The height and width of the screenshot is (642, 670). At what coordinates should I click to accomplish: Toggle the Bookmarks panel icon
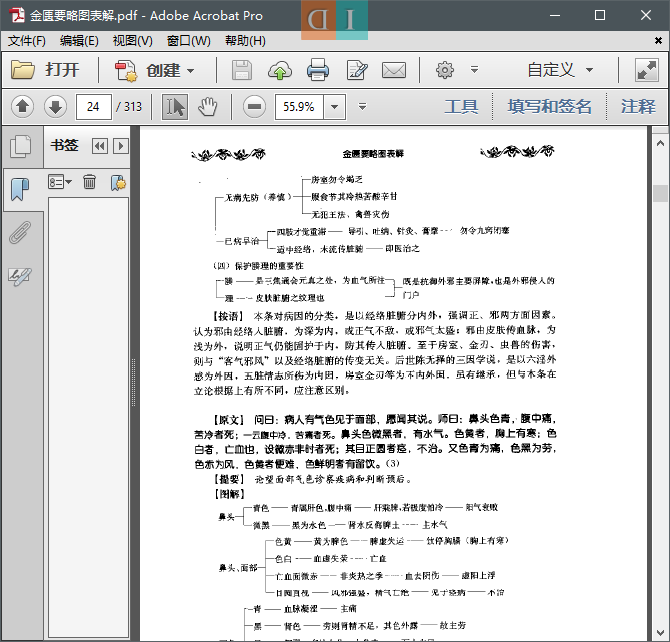point(20,189)
